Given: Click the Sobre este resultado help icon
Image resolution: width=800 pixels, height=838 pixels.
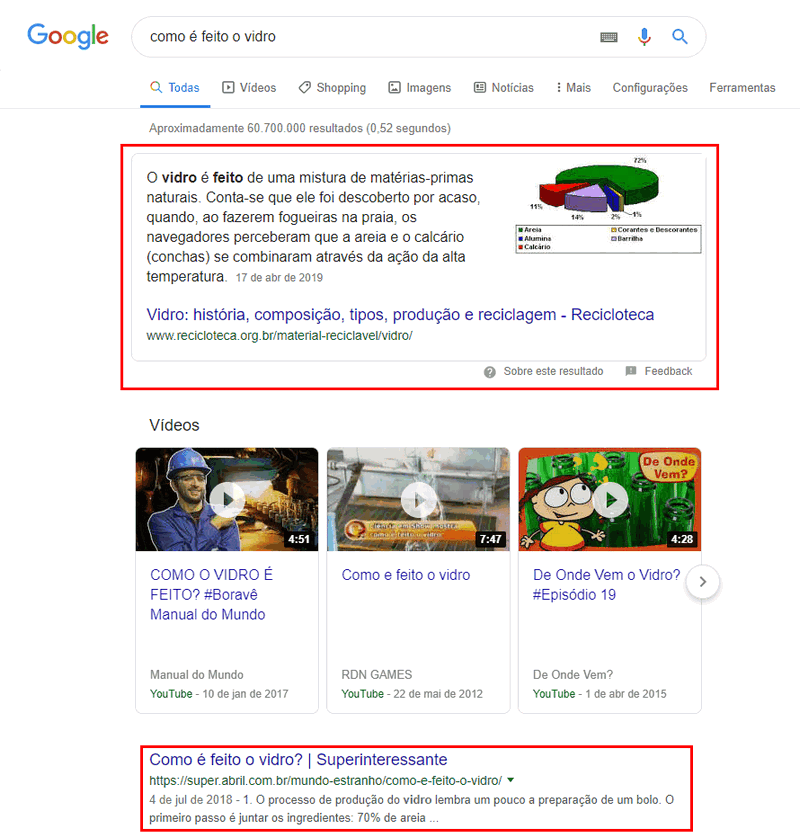Looking at the screenshot, I should click(490, 372).
